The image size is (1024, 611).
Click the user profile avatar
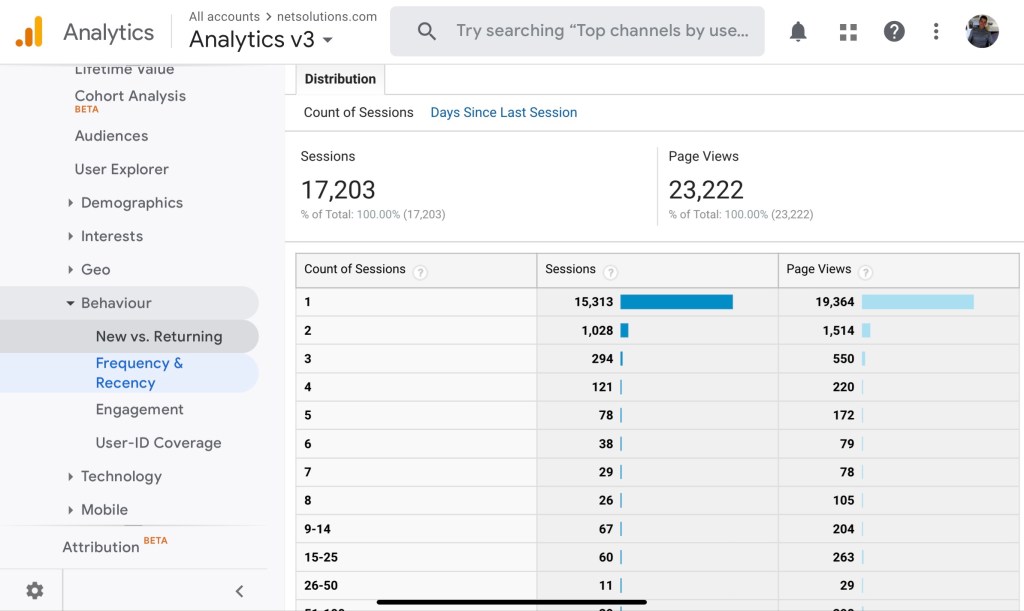pos(982,32)
